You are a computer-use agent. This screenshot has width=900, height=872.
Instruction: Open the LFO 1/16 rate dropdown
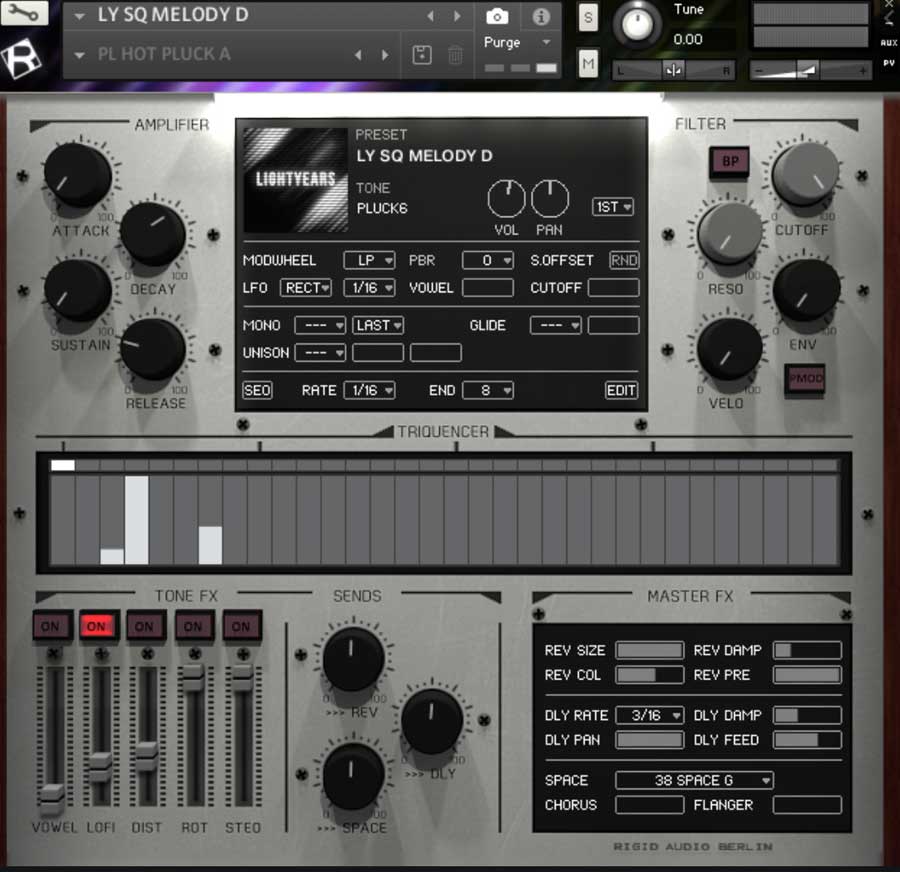point(369,288)
